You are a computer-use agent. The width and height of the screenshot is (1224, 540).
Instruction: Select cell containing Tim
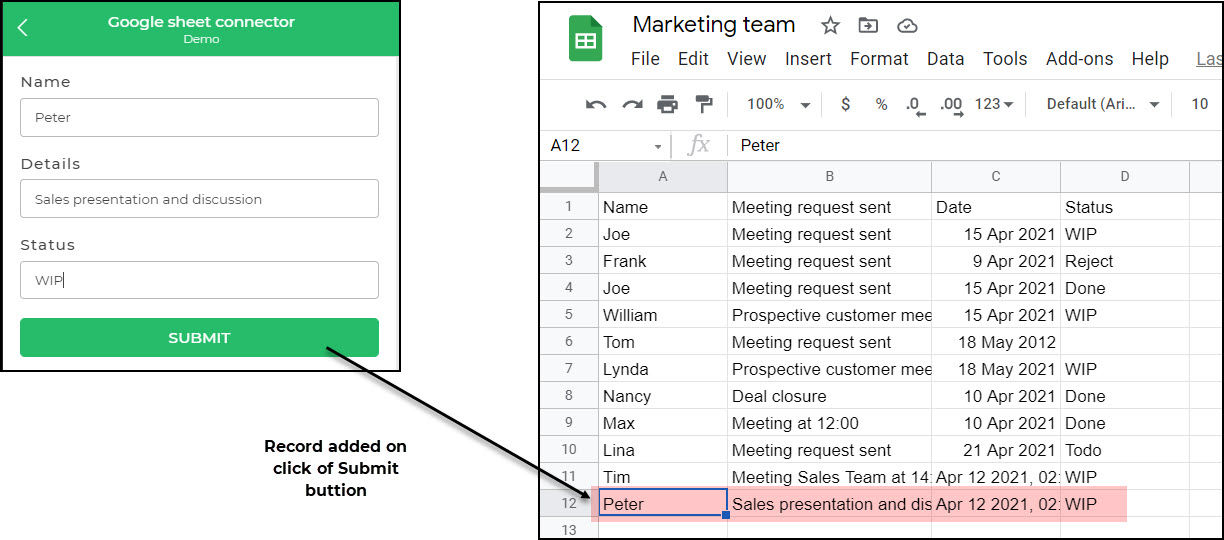662,477
